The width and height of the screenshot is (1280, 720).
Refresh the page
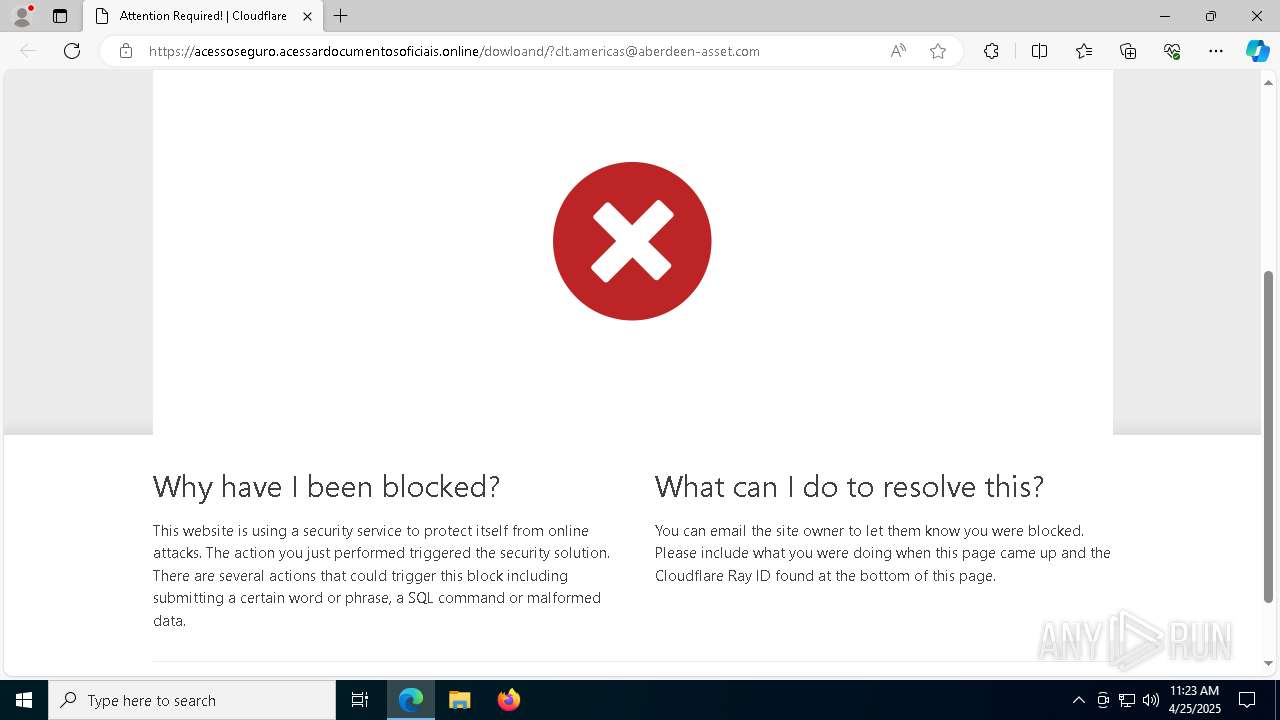click(x=72, y=51)
